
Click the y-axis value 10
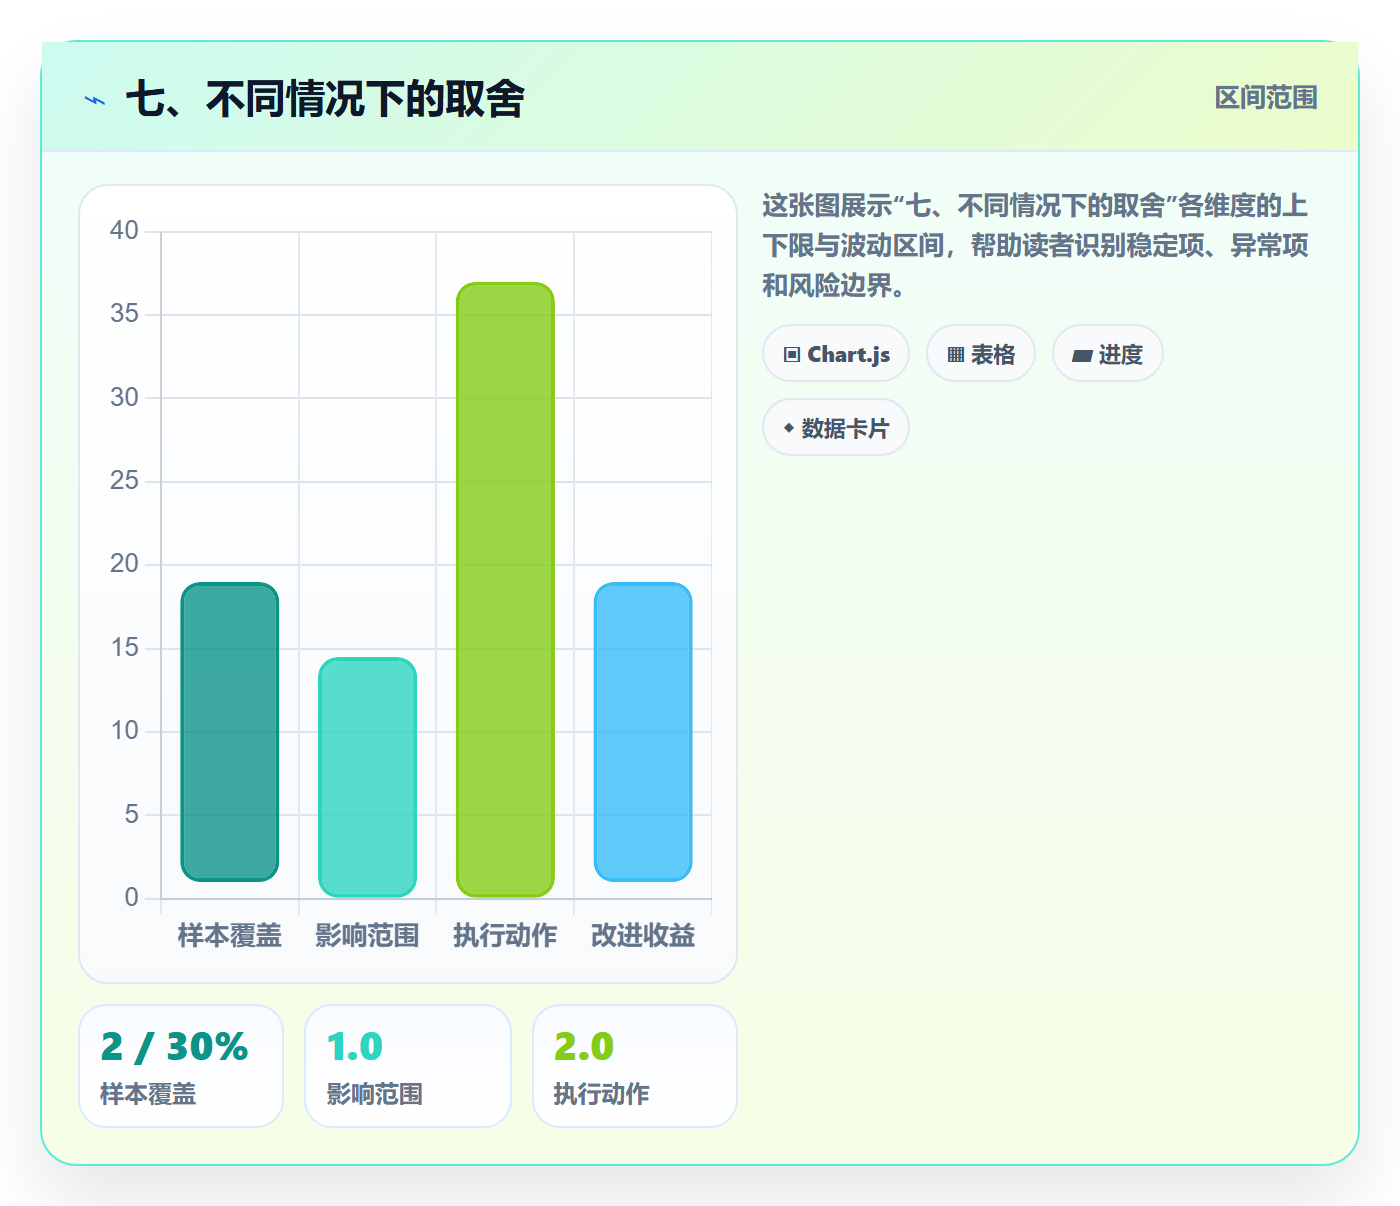[x=125, y=731]
